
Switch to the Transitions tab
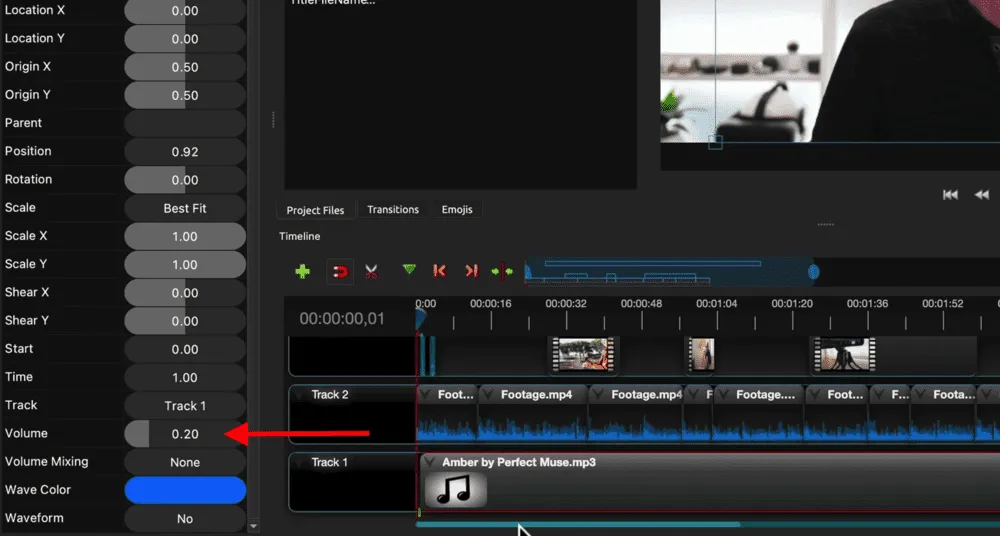coord(392,210)
